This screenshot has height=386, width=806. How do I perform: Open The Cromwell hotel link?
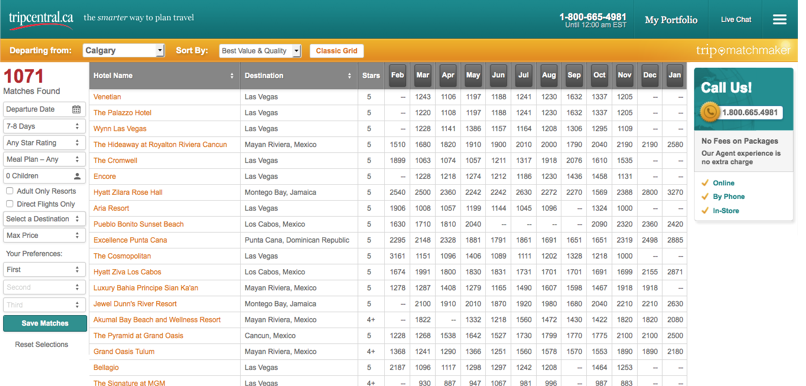115,160
